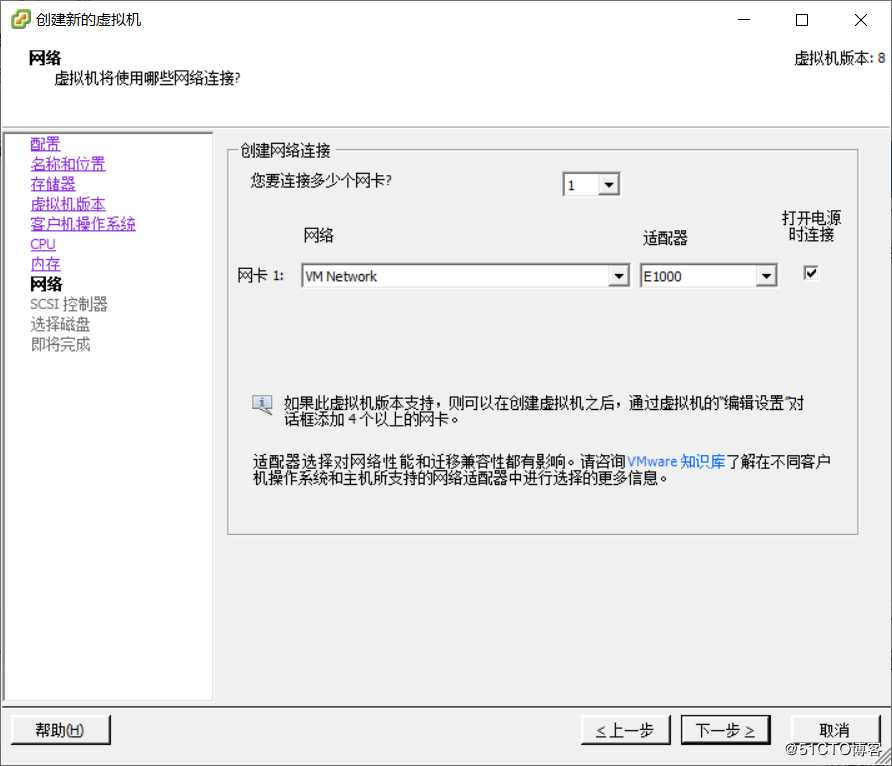This screenshot has height=766, width=892.
Task: Go to the 名称和位置 step
Action: pos(68,164)
